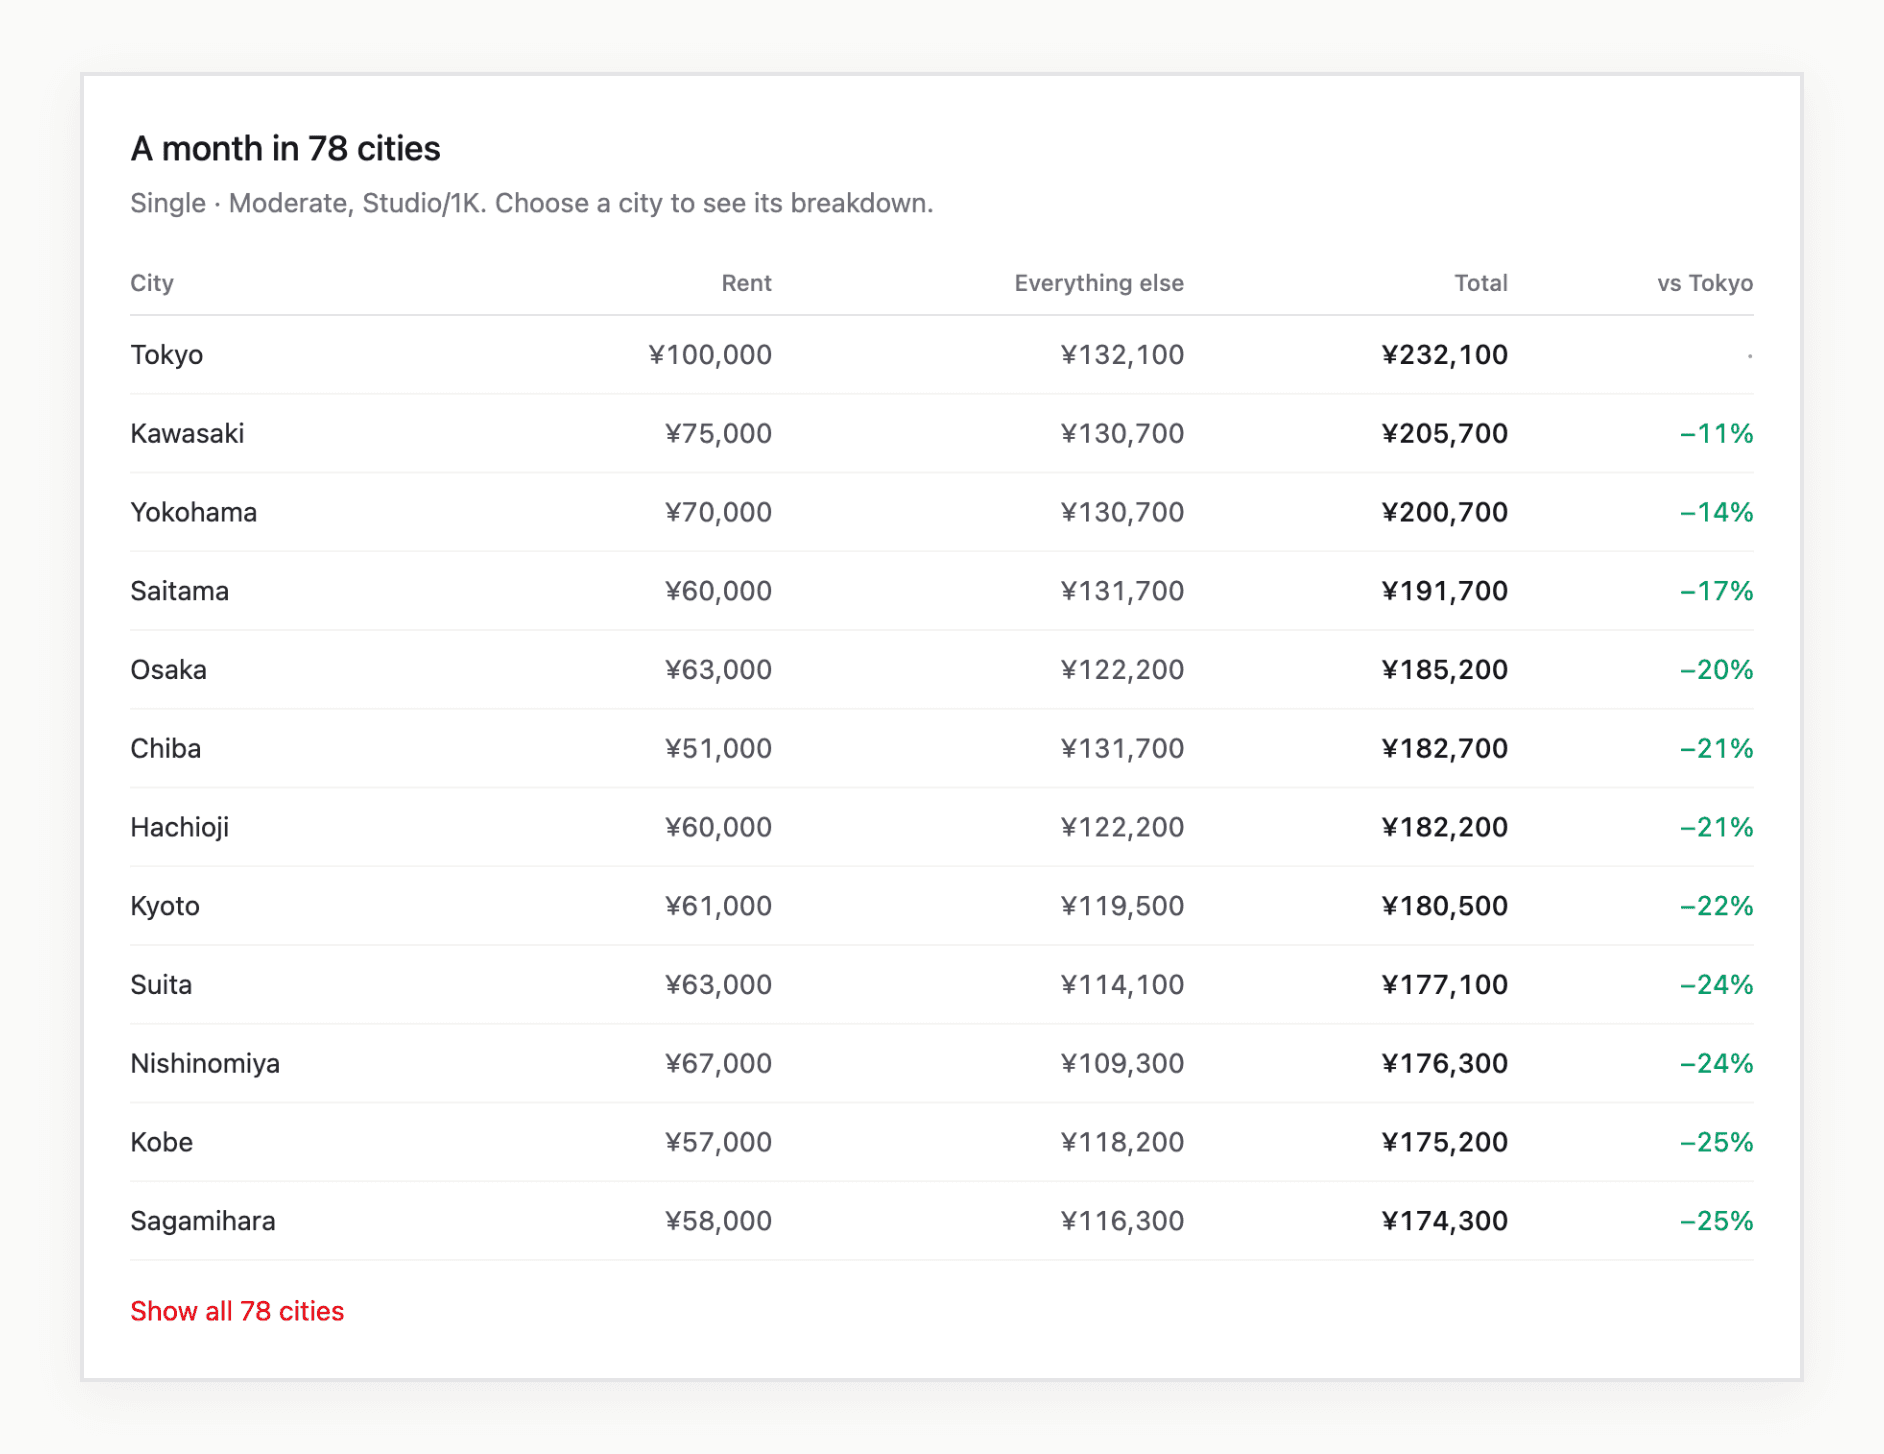Choose the Osaka row

click(941, 670)
